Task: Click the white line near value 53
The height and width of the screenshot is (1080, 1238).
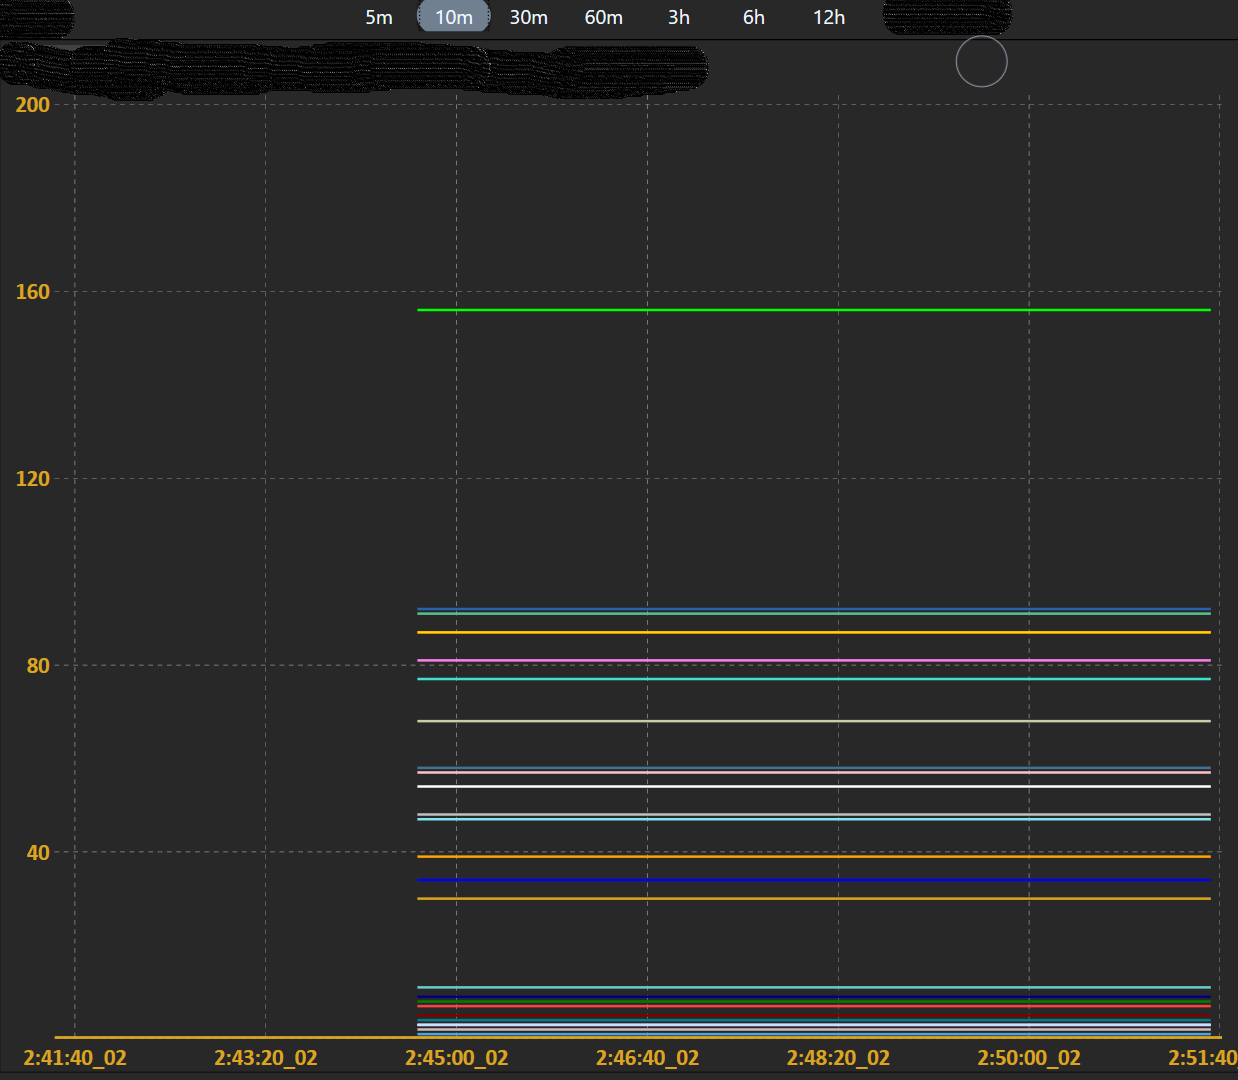Action: (x=800, y=788)
